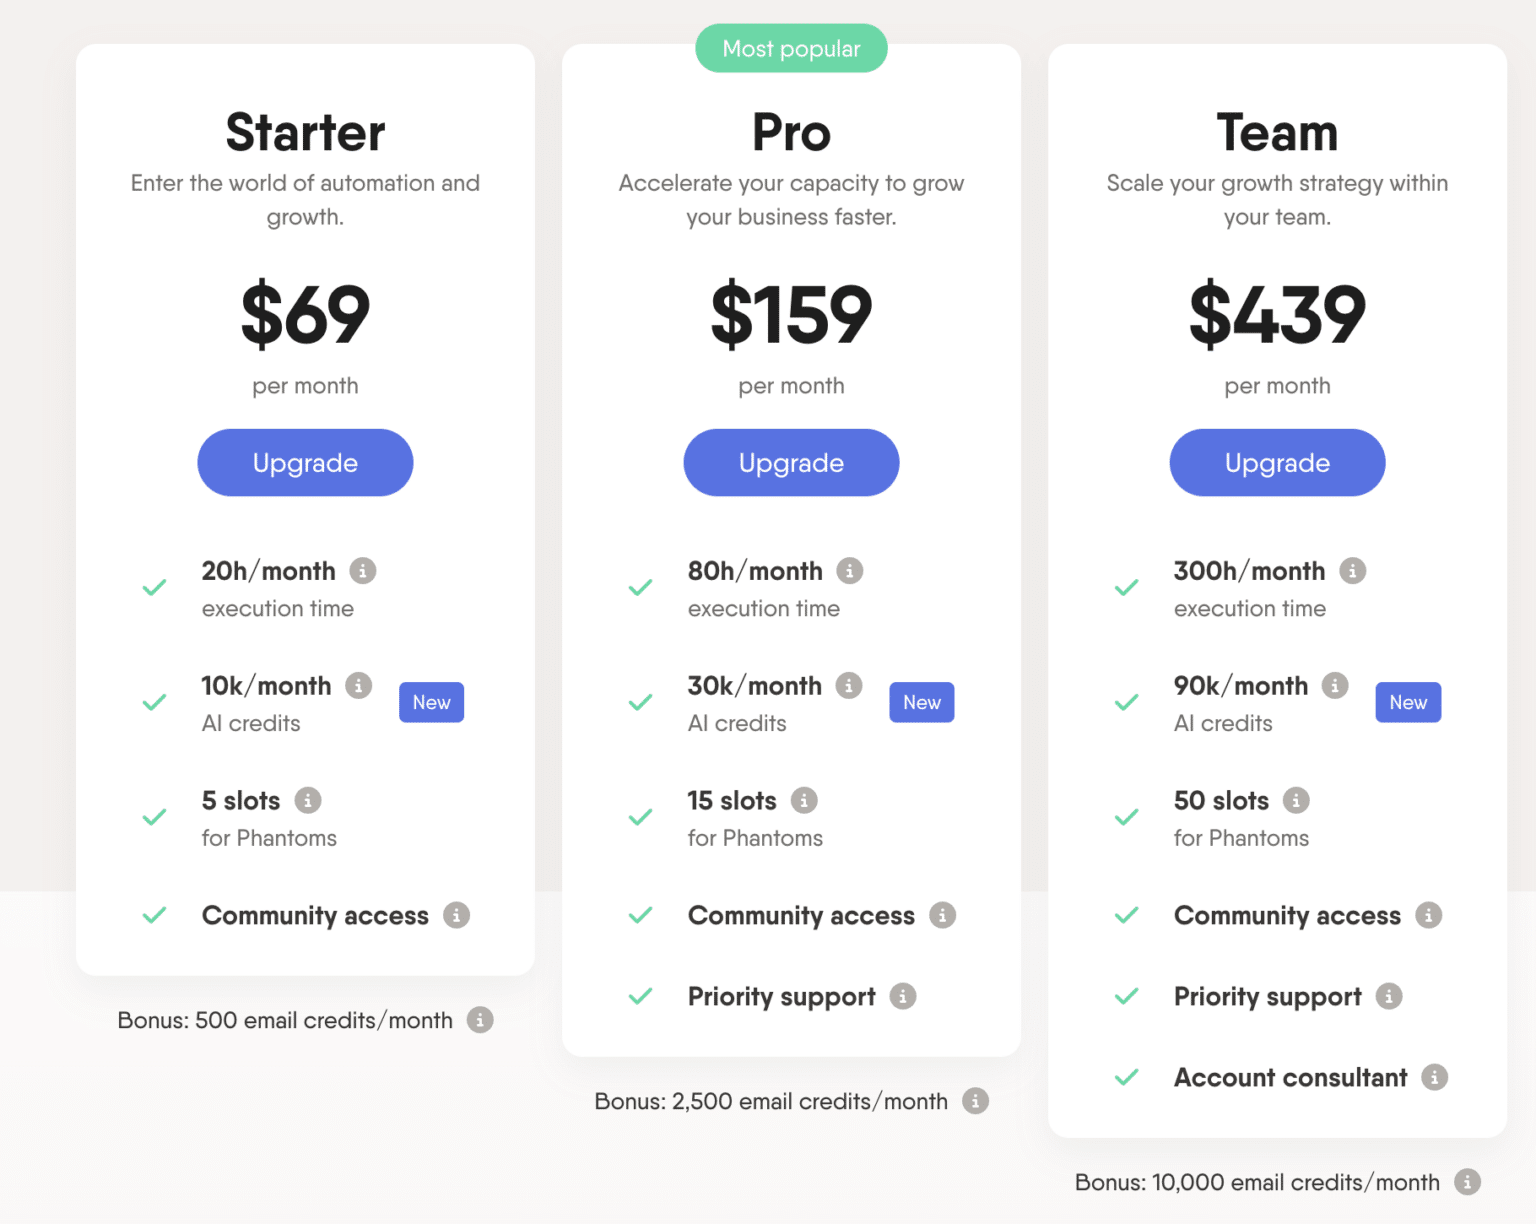Open the tooltip for Starter's 5 slots
The image size is (1536, 1224).
(308, 800)
